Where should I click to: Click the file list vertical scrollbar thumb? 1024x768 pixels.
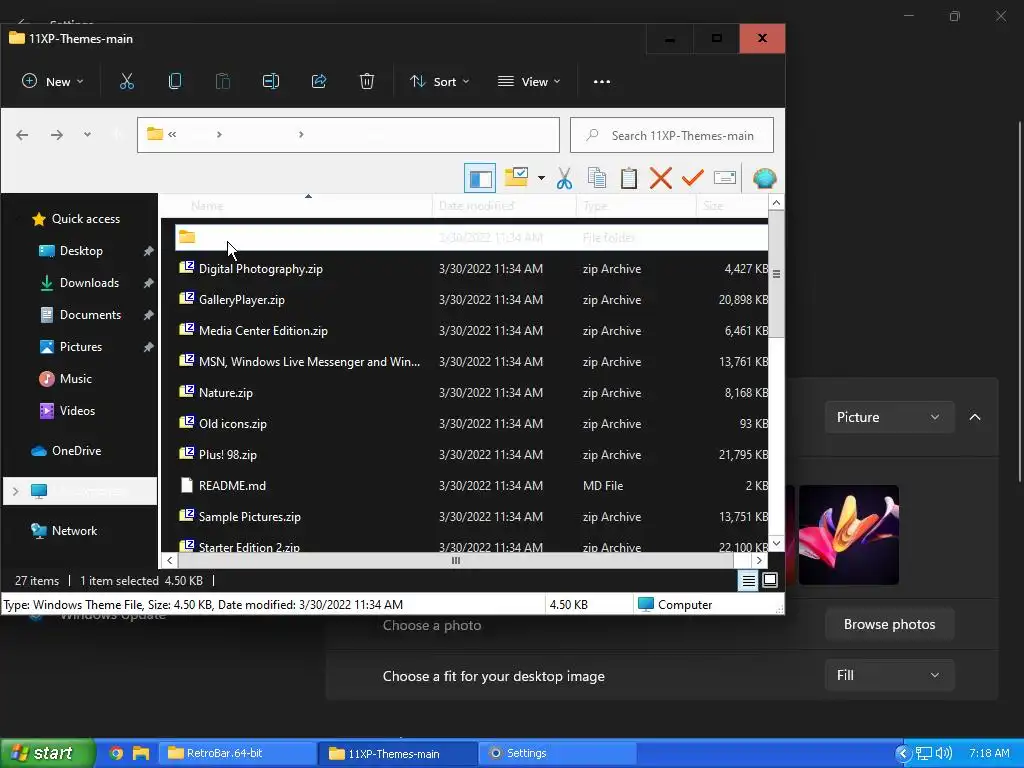click(776, 274)
